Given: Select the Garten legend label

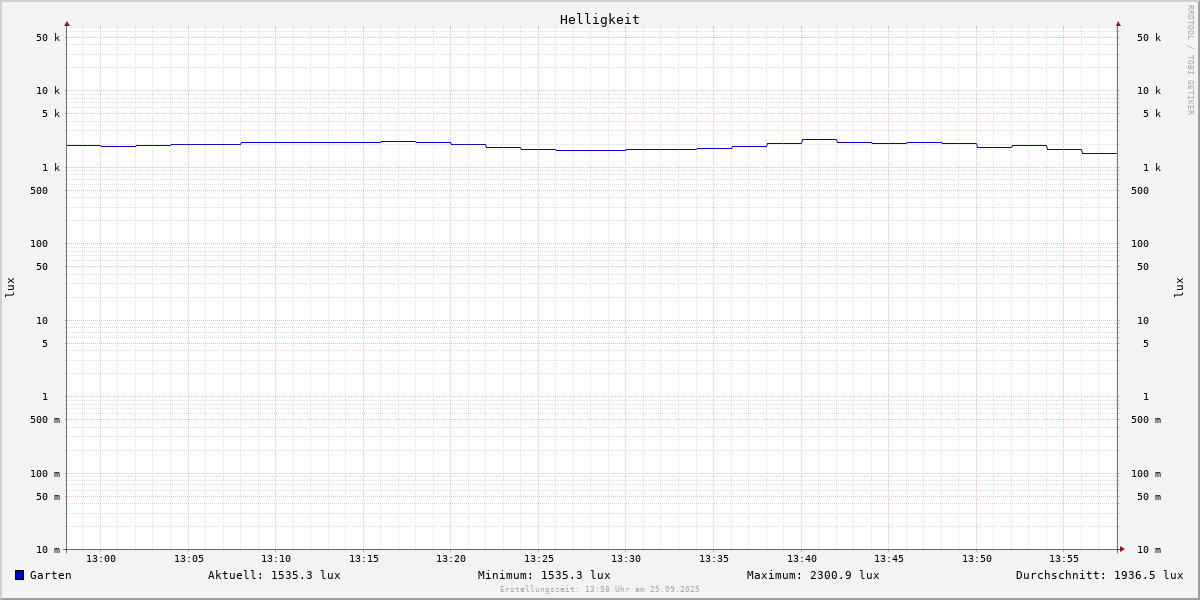Looking at the screenshot, I should tap(50, 575).
